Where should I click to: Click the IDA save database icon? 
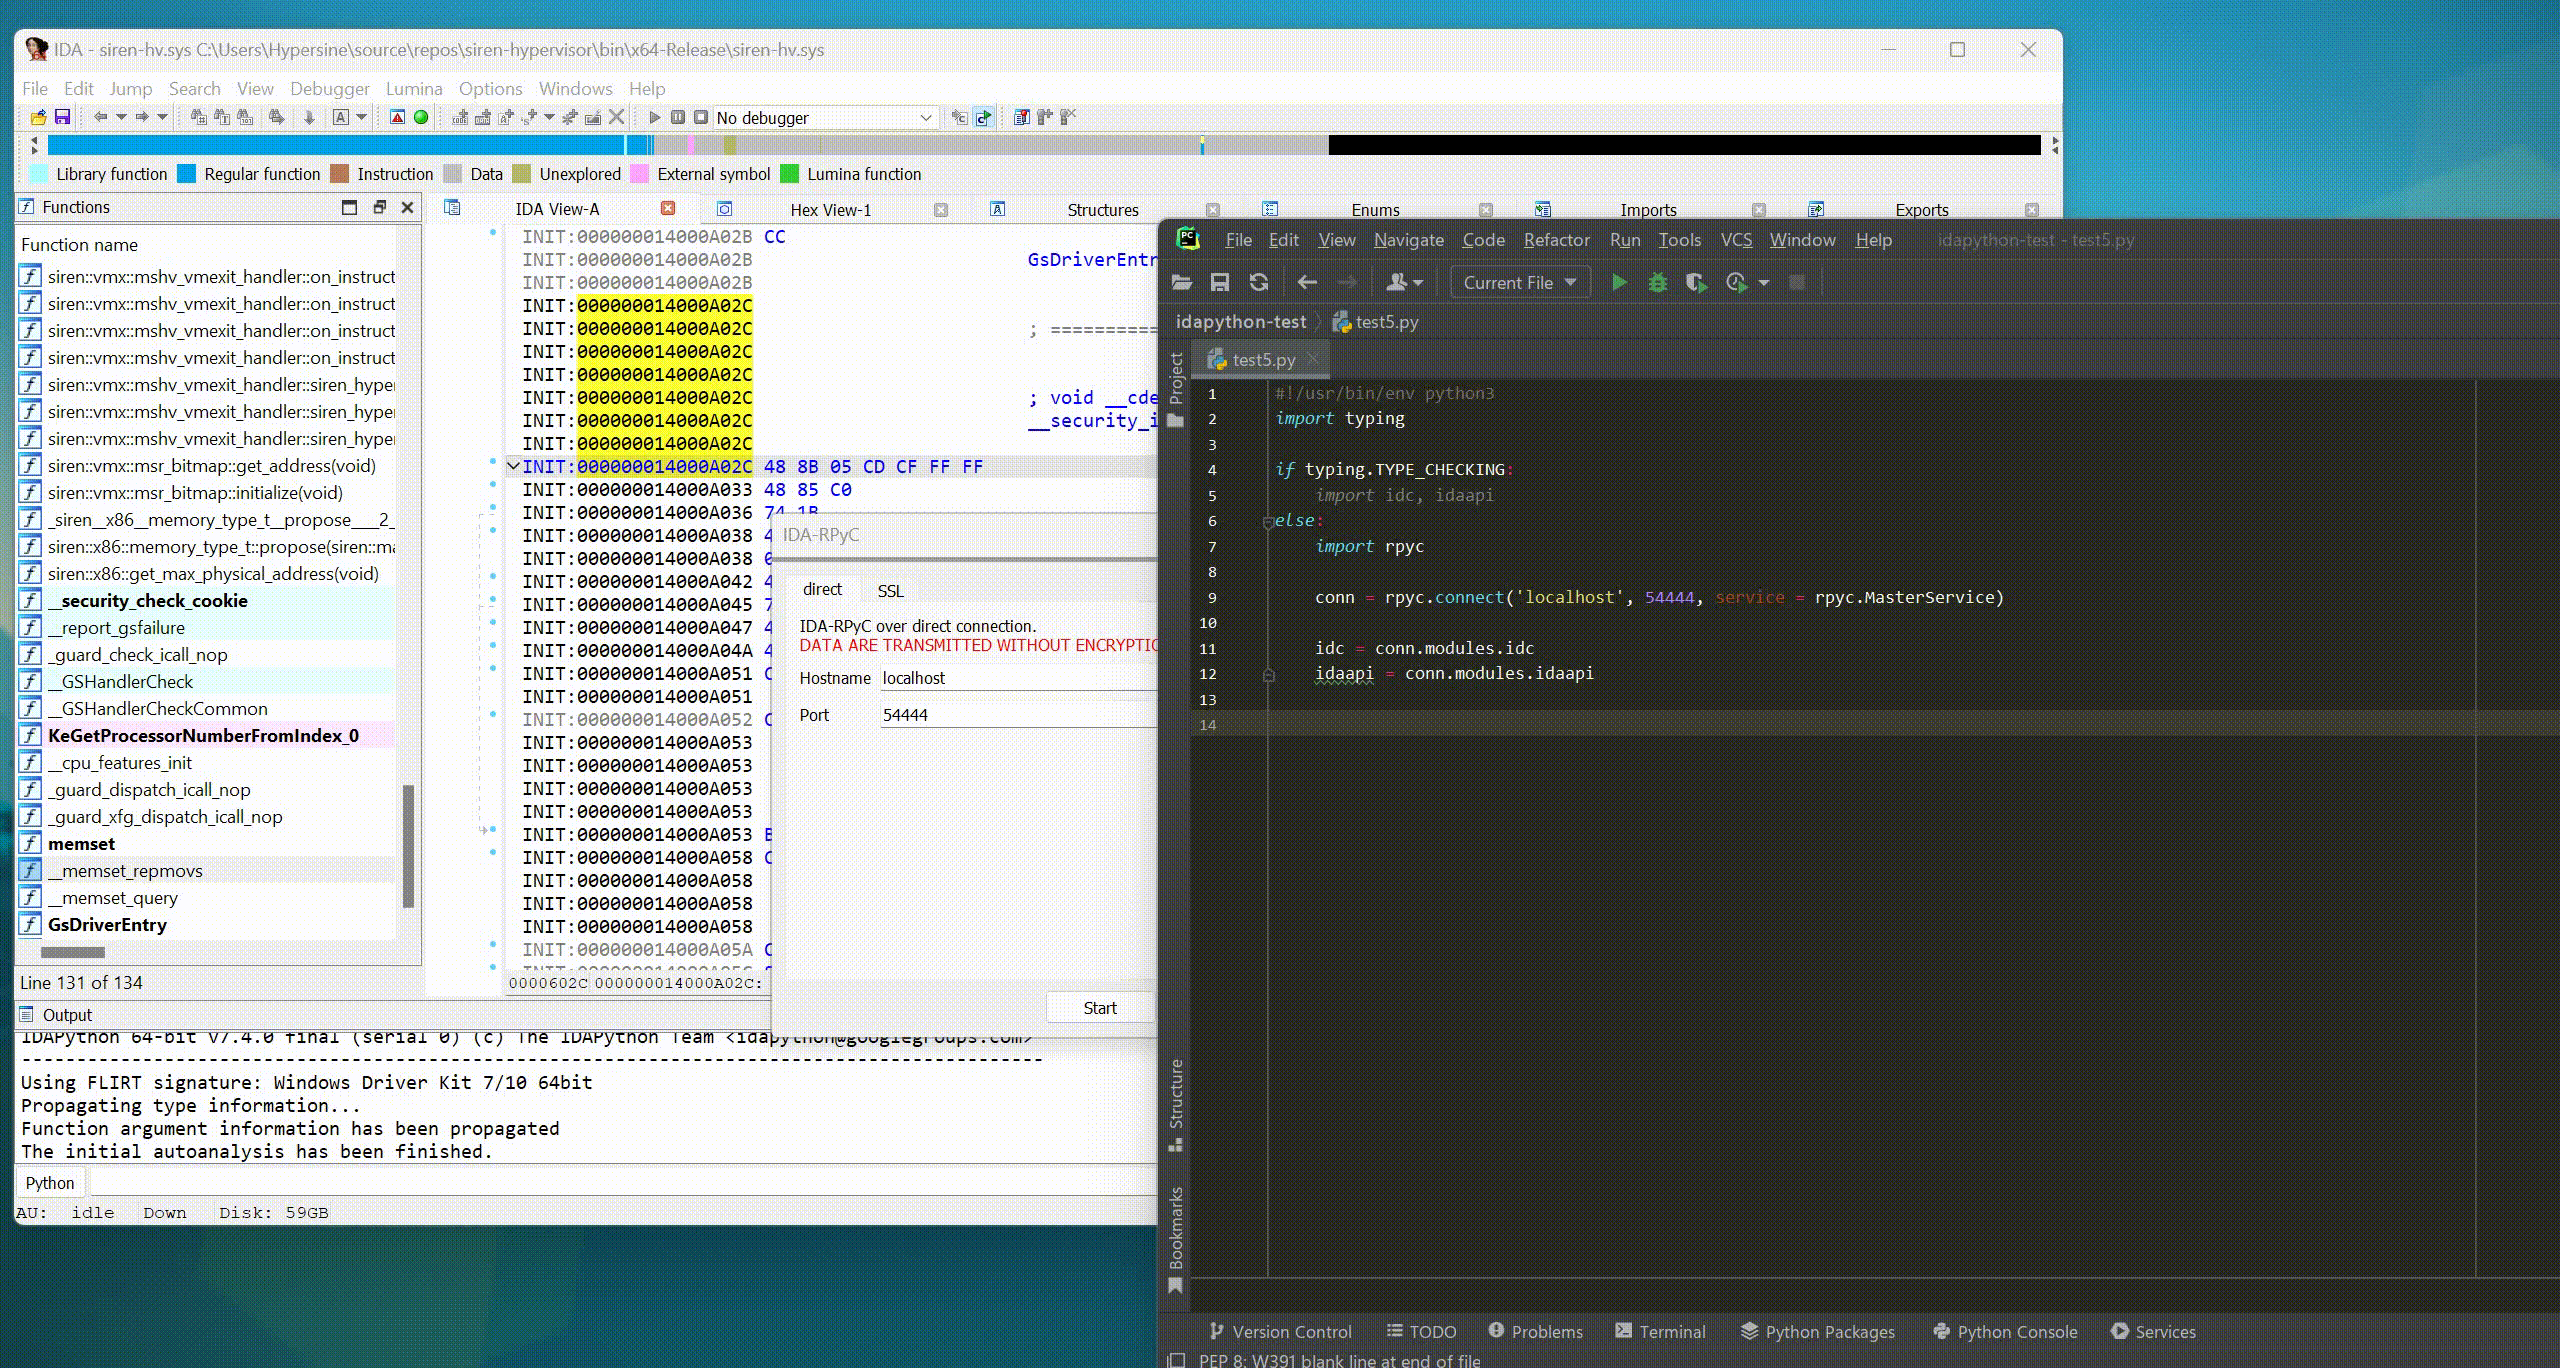(x=62, y=117)
